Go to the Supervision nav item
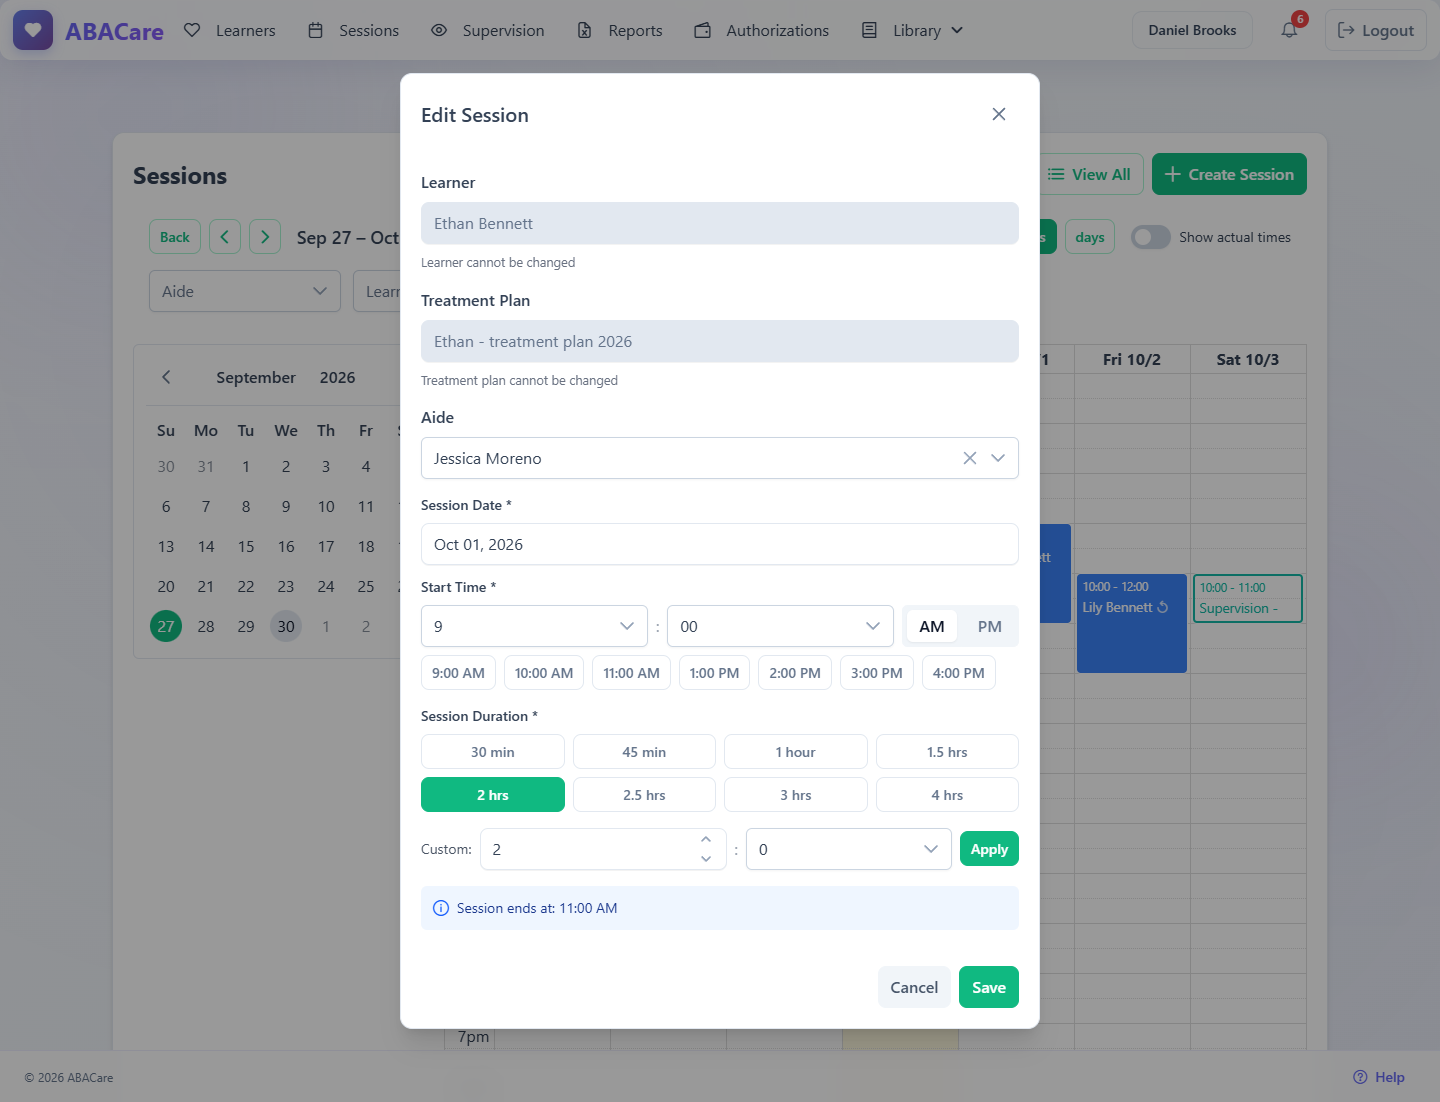The height and width of the screenshot is (1102, 1440). click(488, 30)
